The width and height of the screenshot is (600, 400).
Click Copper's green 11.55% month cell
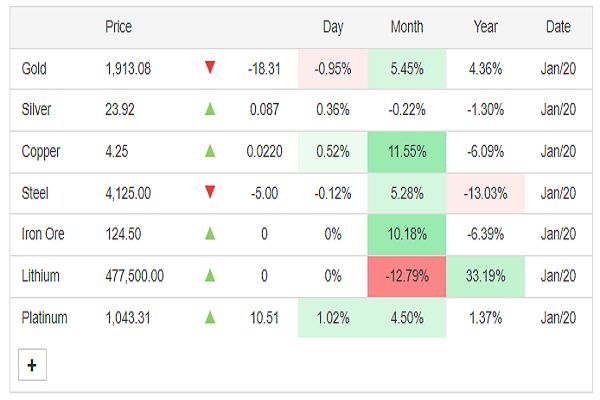[406, 152]
